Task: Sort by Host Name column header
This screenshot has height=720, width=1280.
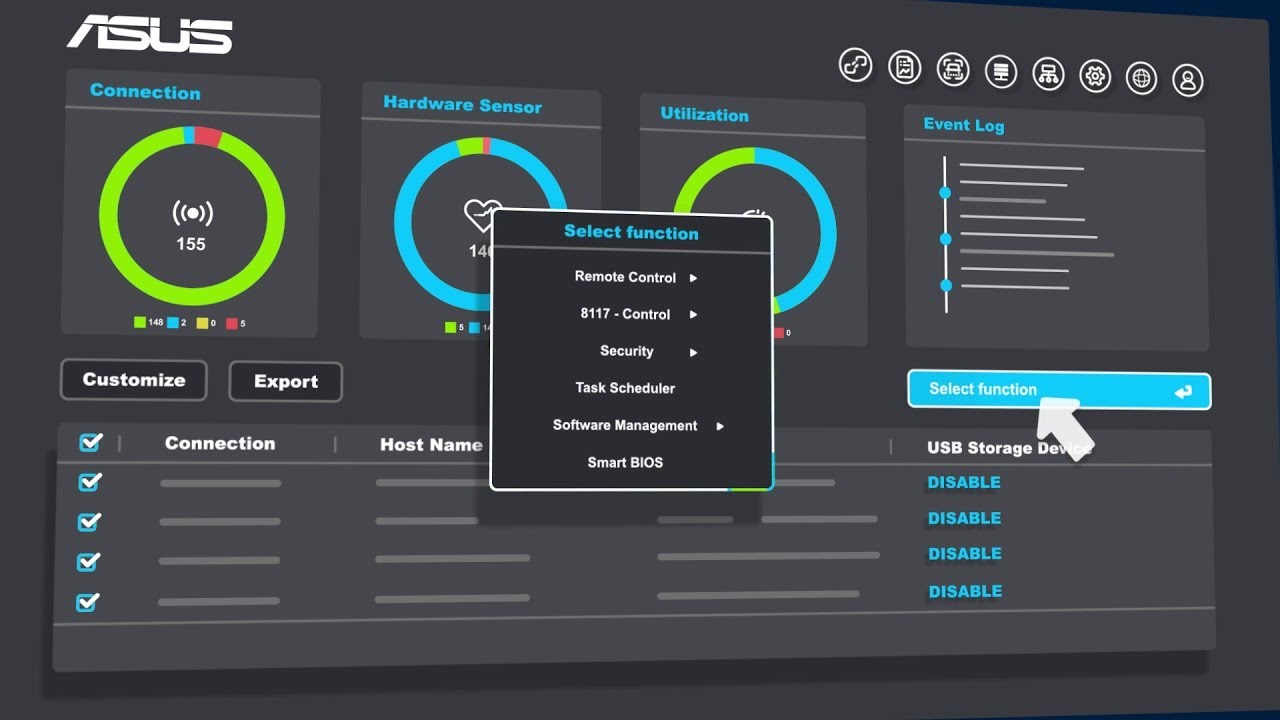Action: pyautogui.click(x=431, y=445)
